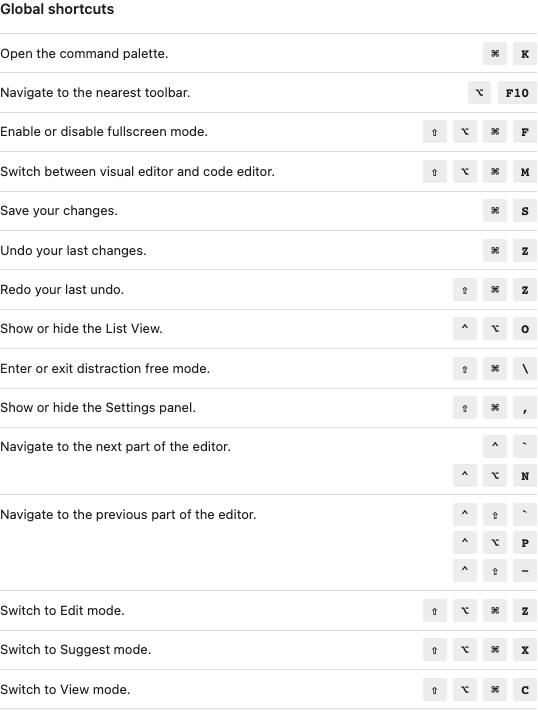Image resolution: width=538 pixels, height=710 pixels.
Task: Click 'Enter or exit distraction free mode.'
Action: coord(105,368)
